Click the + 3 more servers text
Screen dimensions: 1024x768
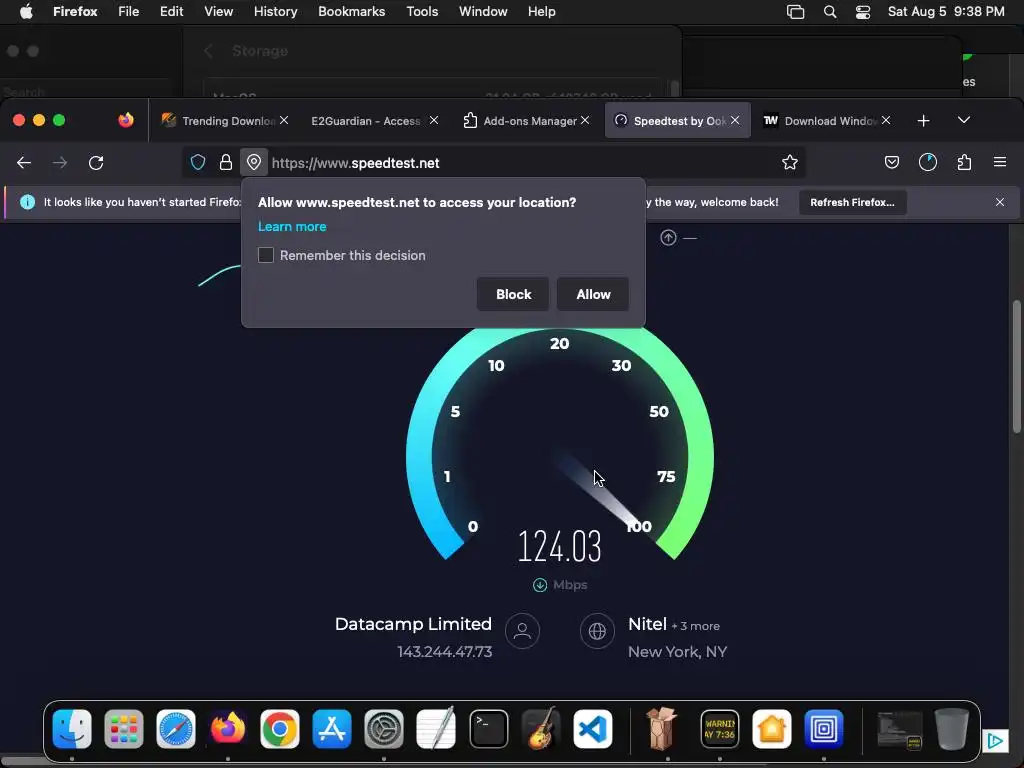pyautogui.click(x=696, y=626)
